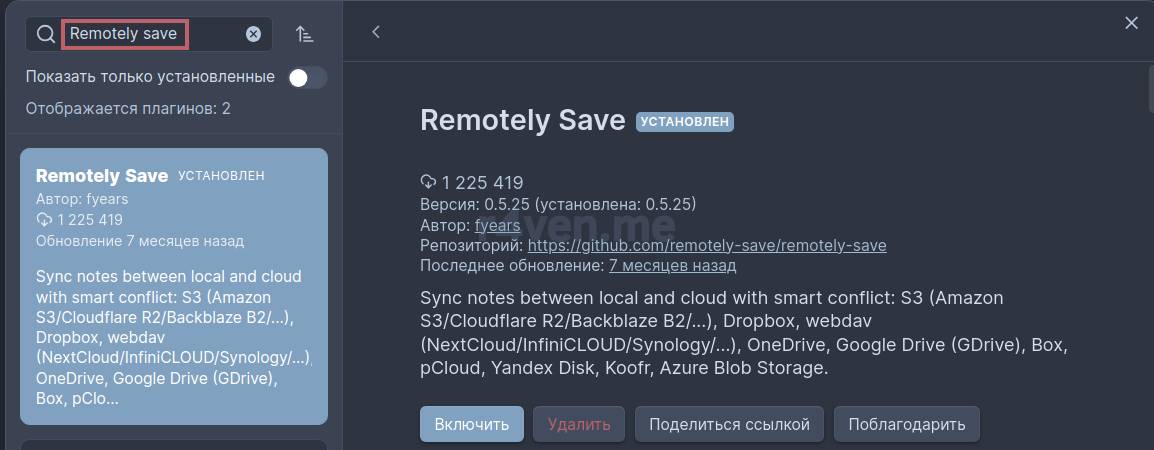Close the plugin browser dialog
Screen dimensions: 1154x450
1131,23
